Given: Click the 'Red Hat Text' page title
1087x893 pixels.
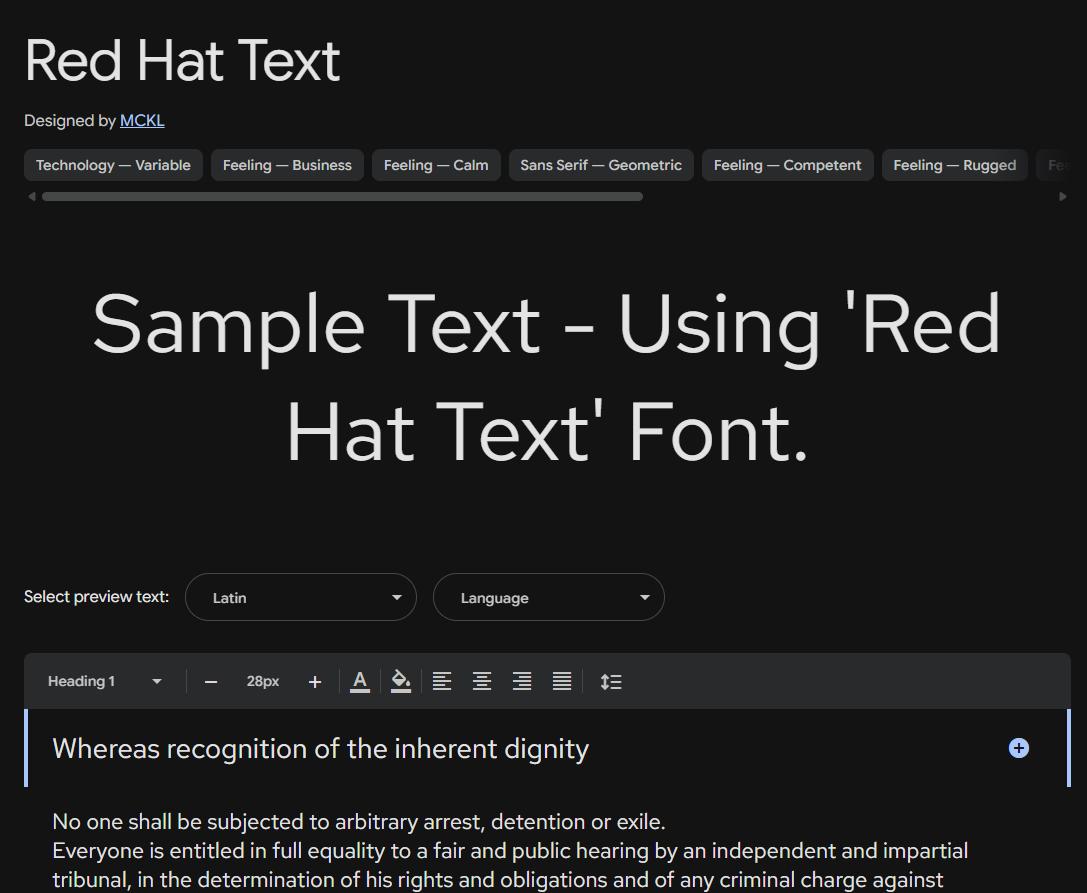Looking at the screenshot, I should tap(182, 60).
